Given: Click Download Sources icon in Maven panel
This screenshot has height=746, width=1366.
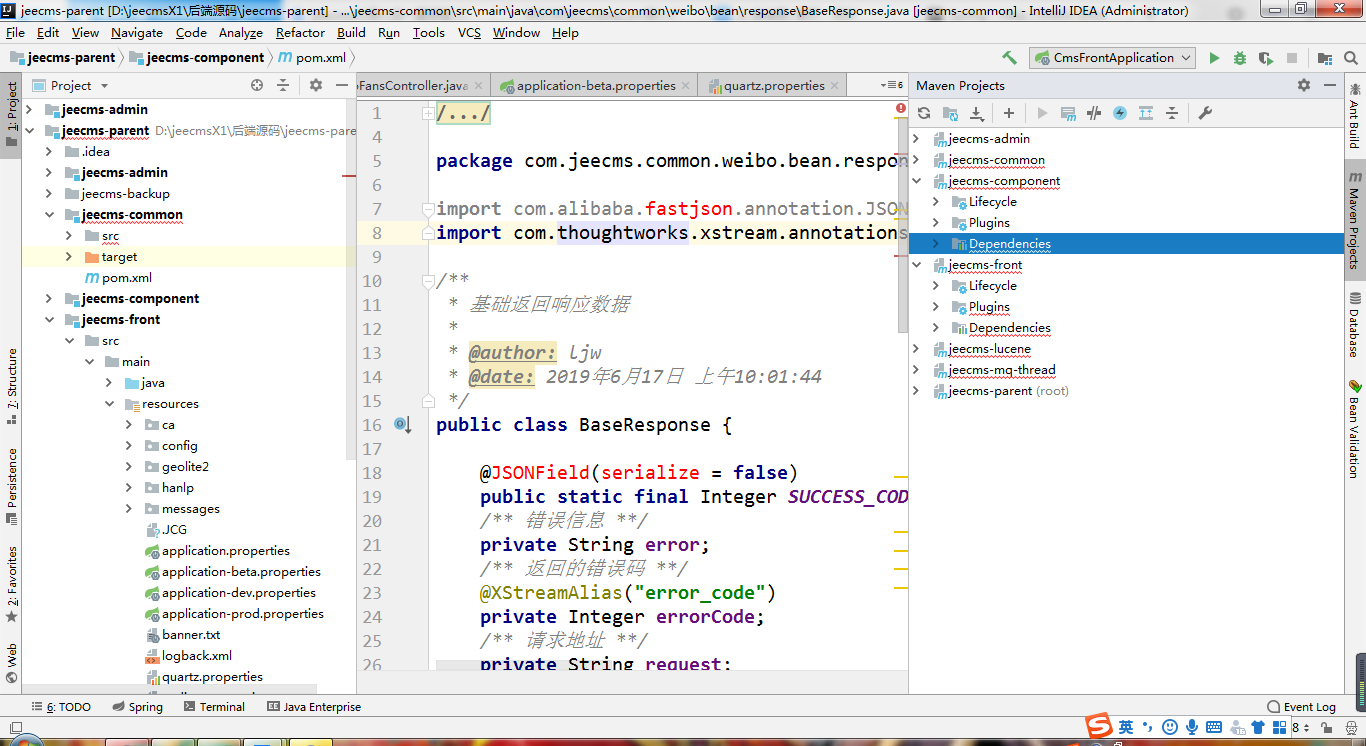Looking at the screenshot, I should [977, 113].
